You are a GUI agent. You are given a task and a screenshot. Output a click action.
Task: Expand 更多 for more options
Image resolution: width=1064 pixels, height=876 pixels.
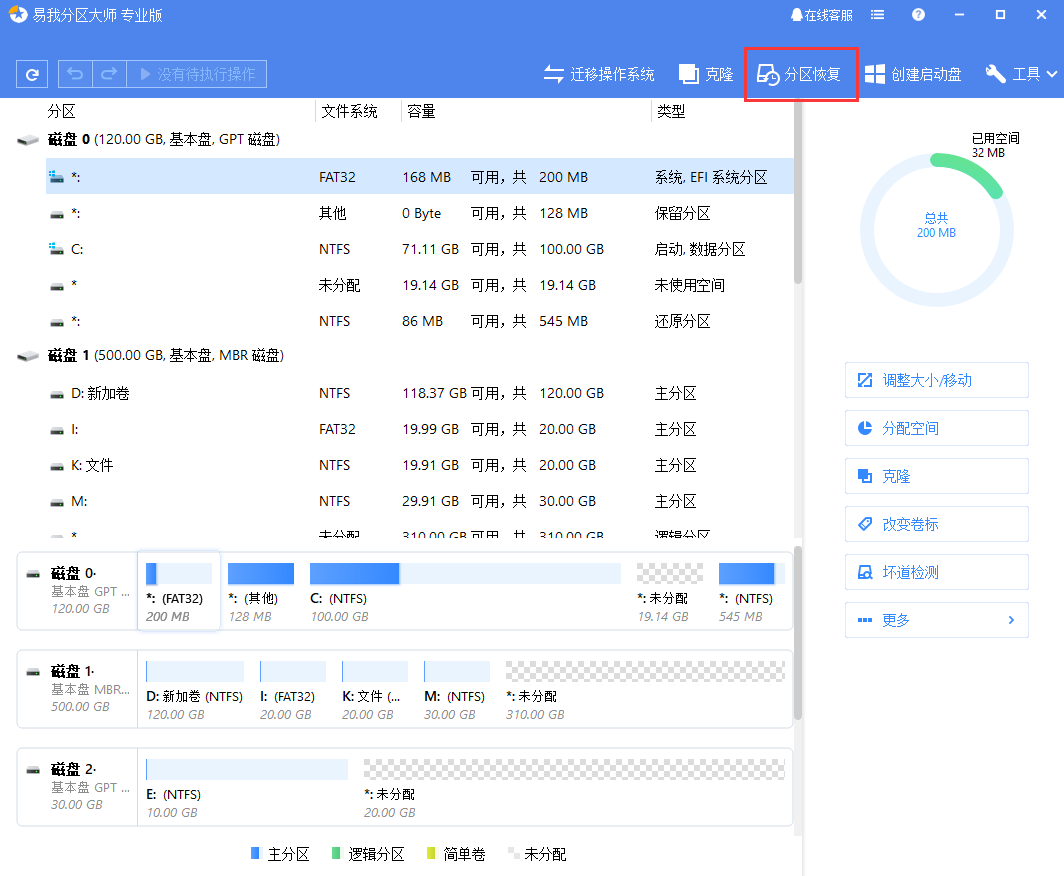click(936, 620)
